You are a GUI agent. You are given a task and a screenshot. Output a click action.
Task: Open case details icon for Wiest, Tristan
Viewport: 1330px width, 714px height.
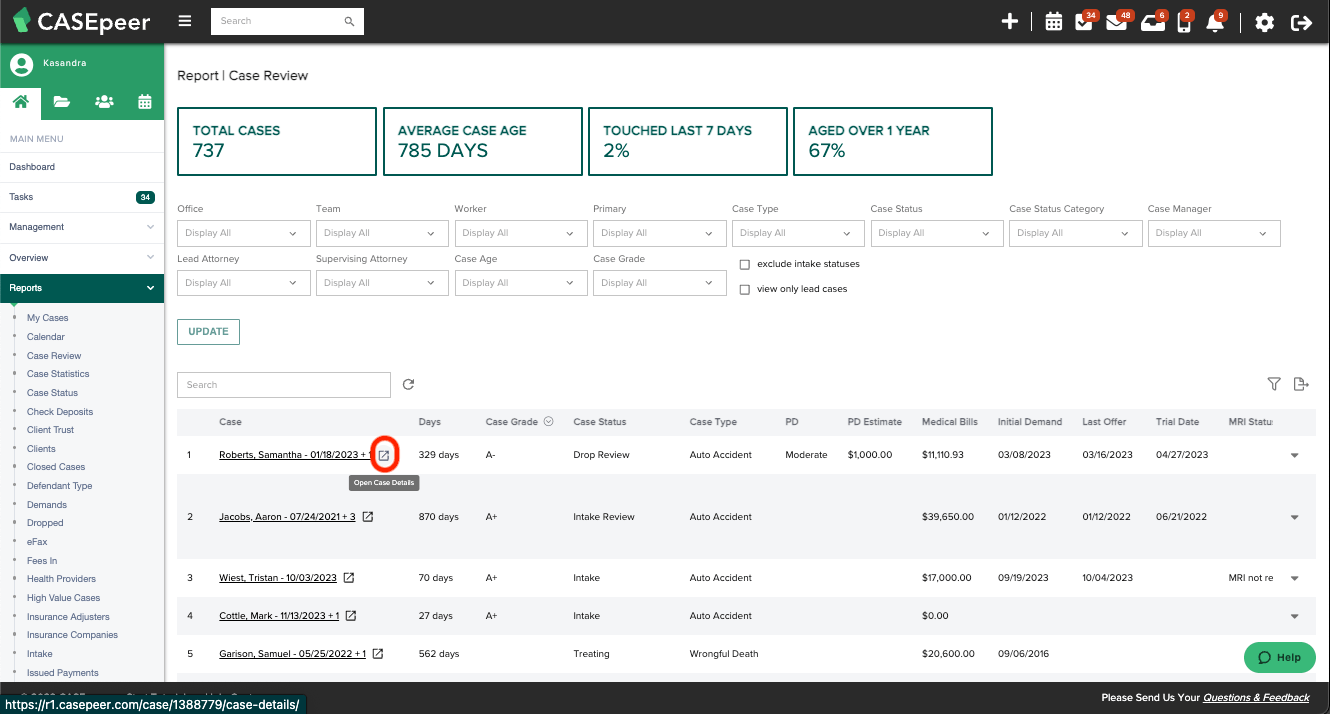[x=348, y=578]
